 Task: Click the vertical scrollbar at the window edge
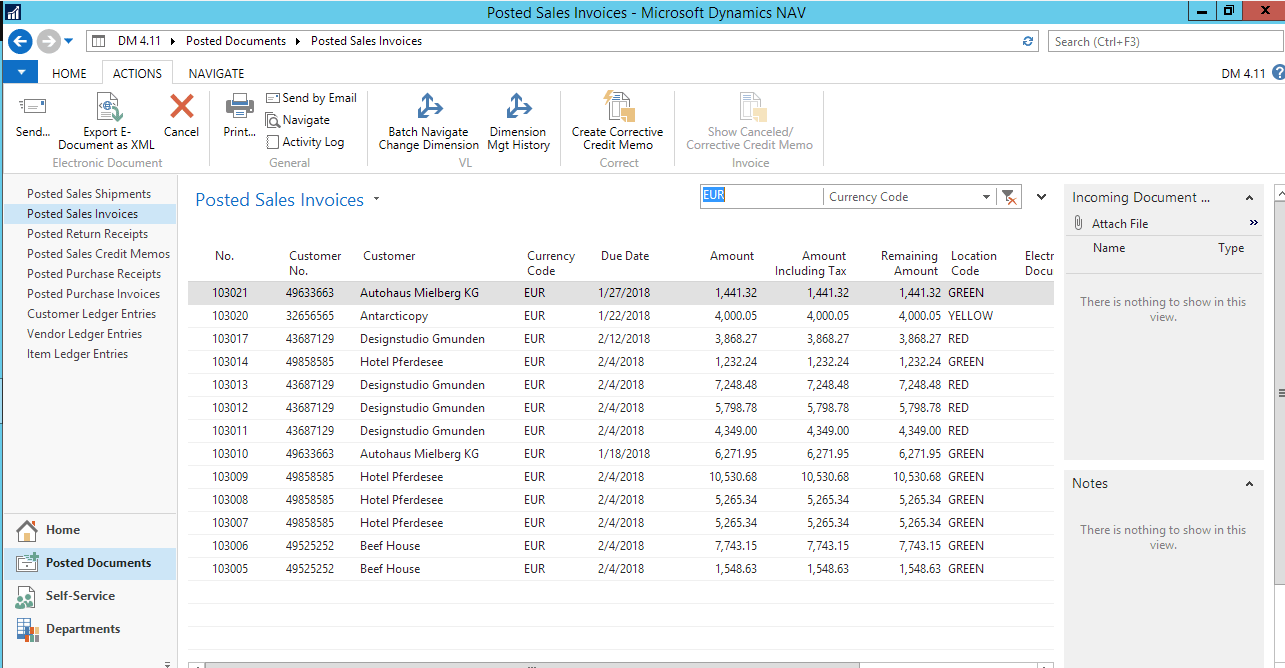(1280, 392)
